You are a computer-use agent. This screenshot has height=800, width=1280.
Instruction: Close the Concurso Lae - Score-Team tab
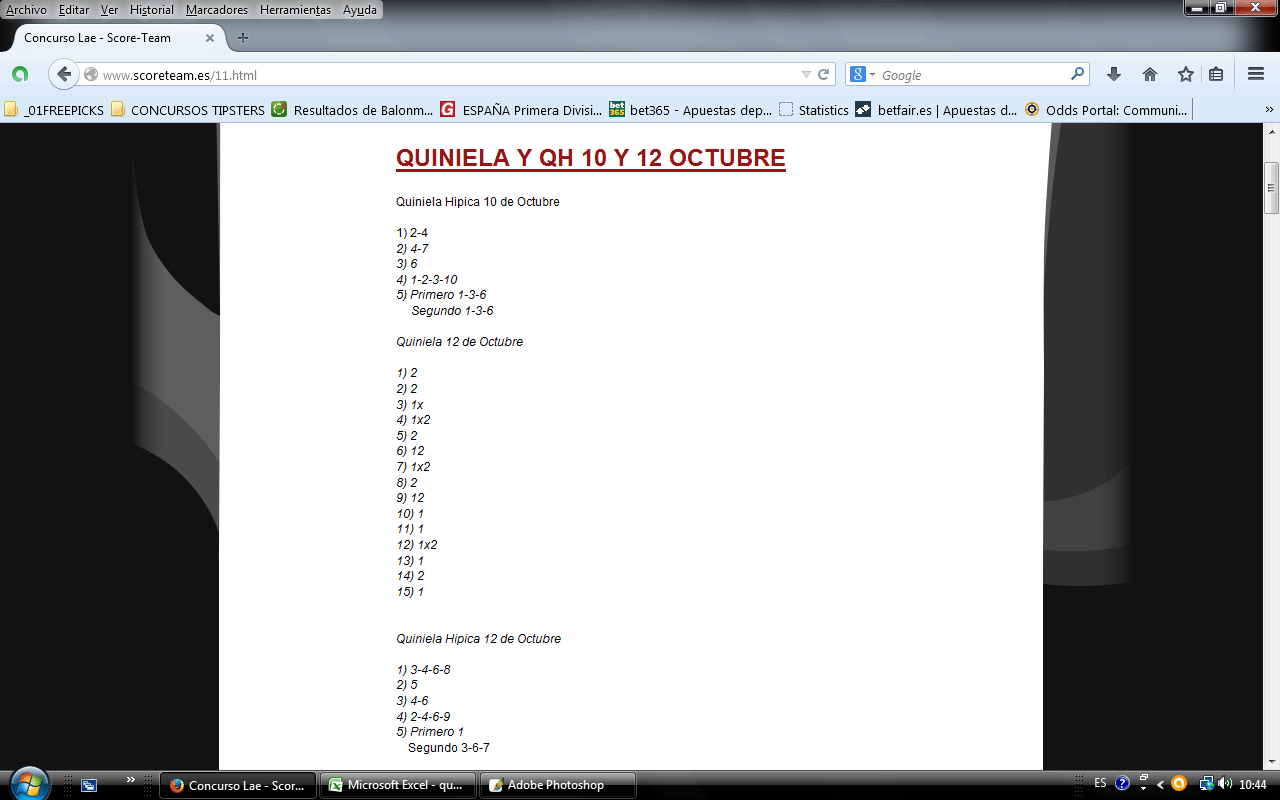coord(210,38)
